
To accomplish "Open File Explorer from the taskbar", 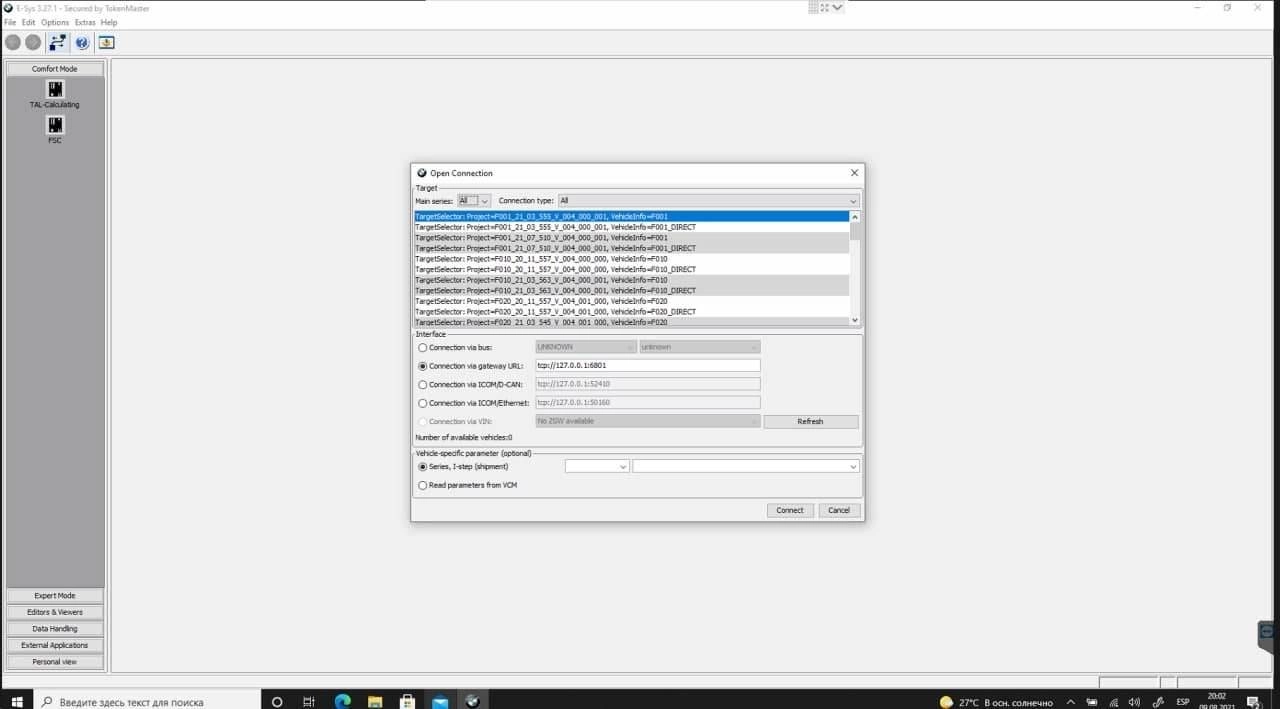I will point(374,702).
